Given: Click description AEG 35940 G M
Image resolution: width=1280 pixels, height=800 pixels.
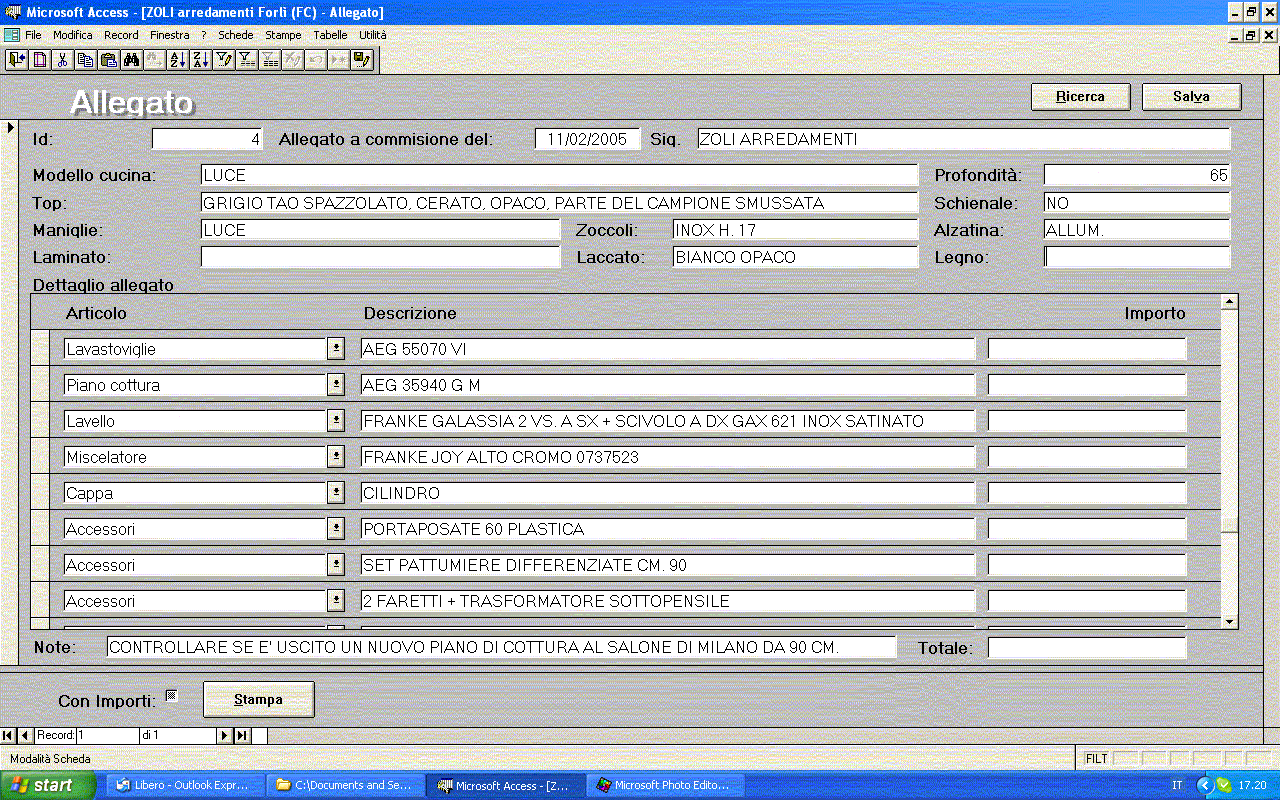Looking at the screenshot, I should (668, 385).
